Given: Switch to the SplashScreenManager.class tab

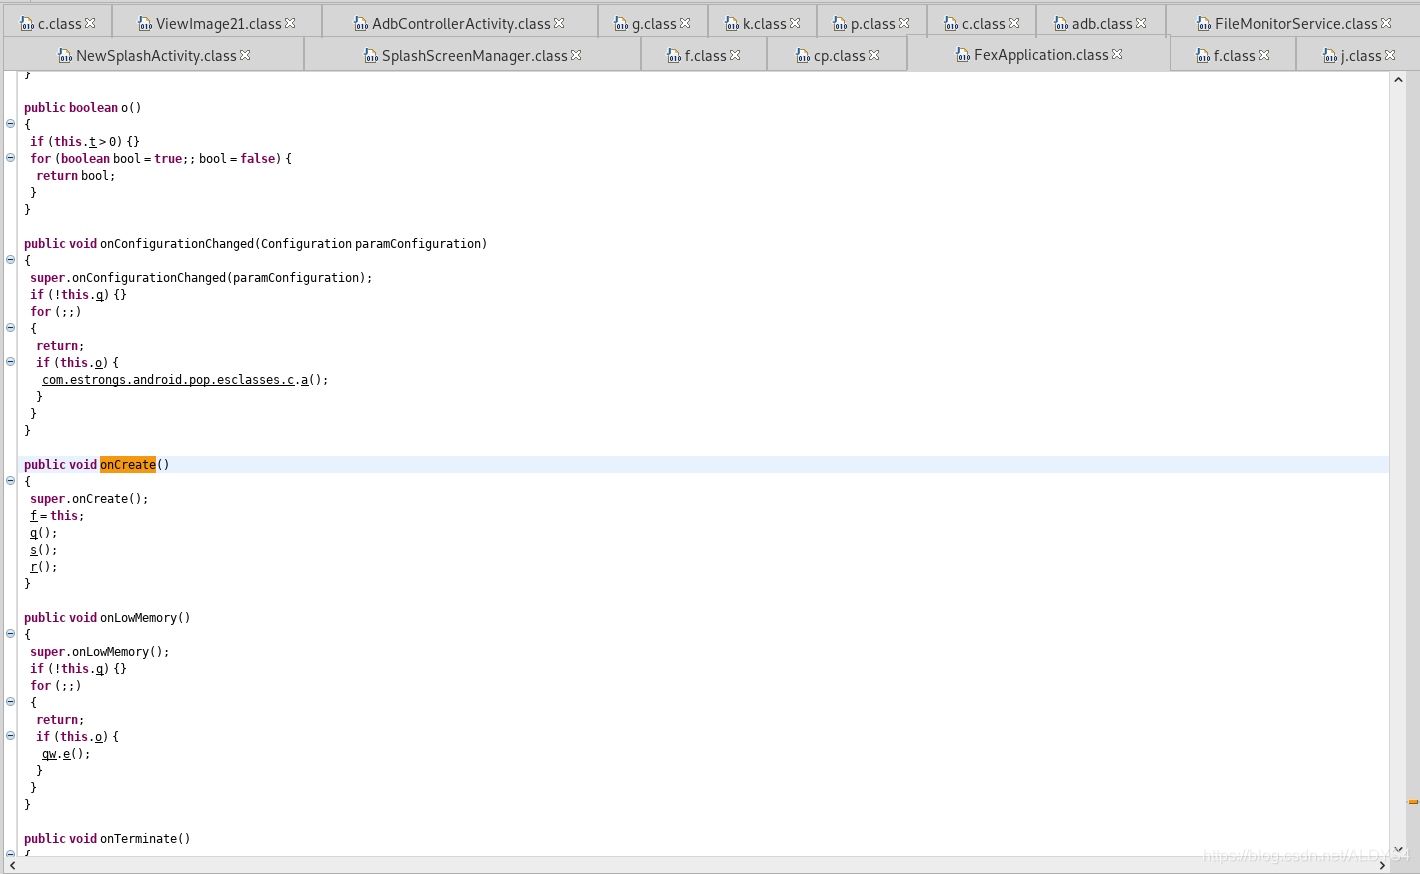Looking at the screenshot, I should 474,56.
